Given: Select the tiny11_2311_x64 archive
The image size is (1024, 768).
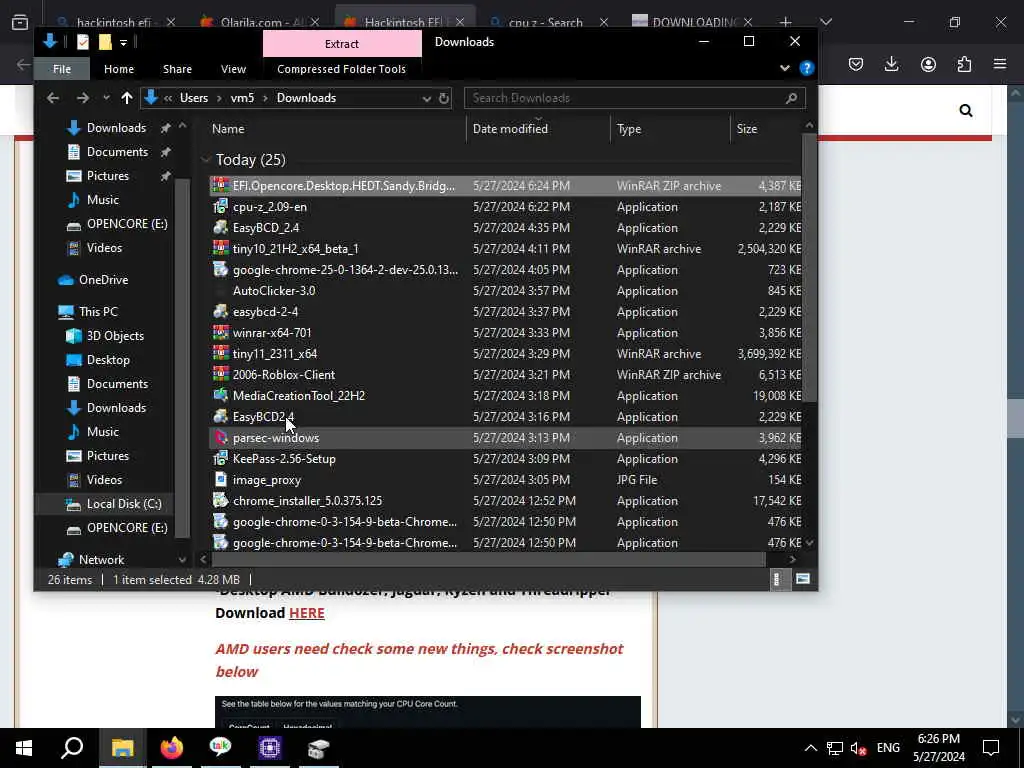Looking at the screenshot, I should 274,354.
